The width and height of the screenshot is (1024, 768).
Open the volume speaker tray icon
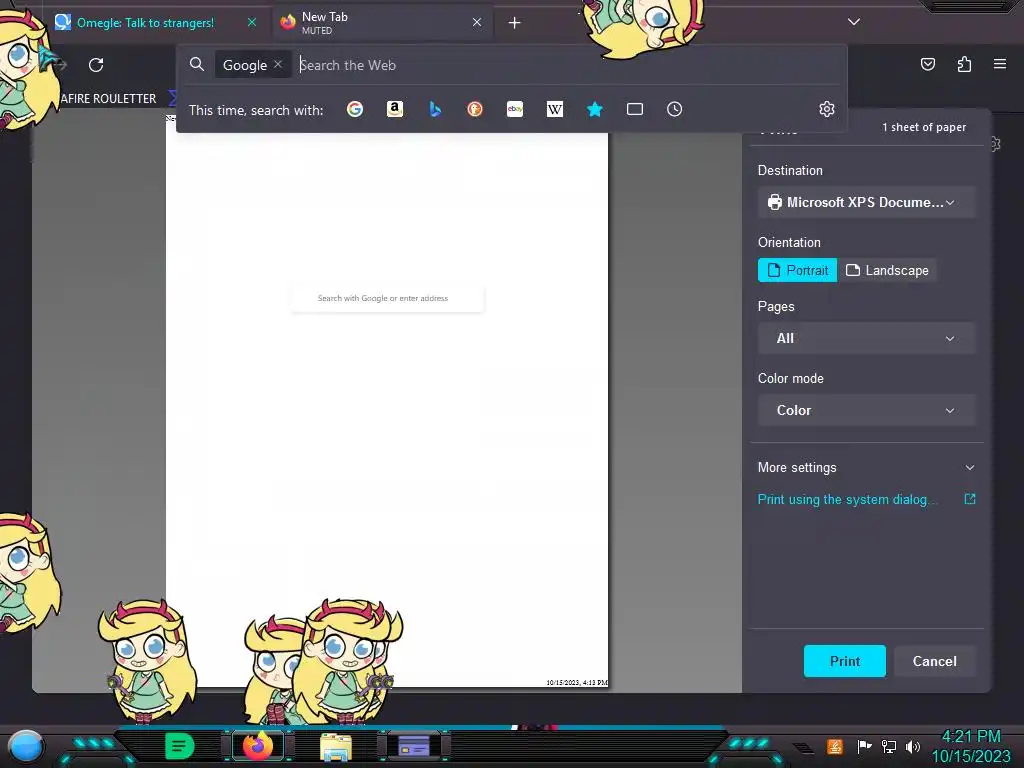913,746
